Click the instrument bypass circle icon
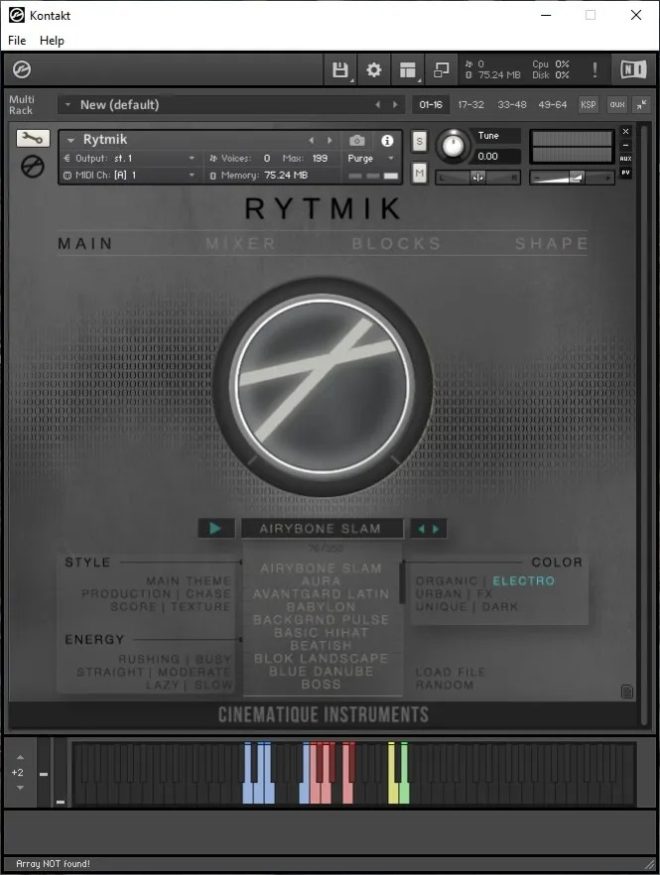The height and width of the screenshot is (875, 660). pos(32,166)
